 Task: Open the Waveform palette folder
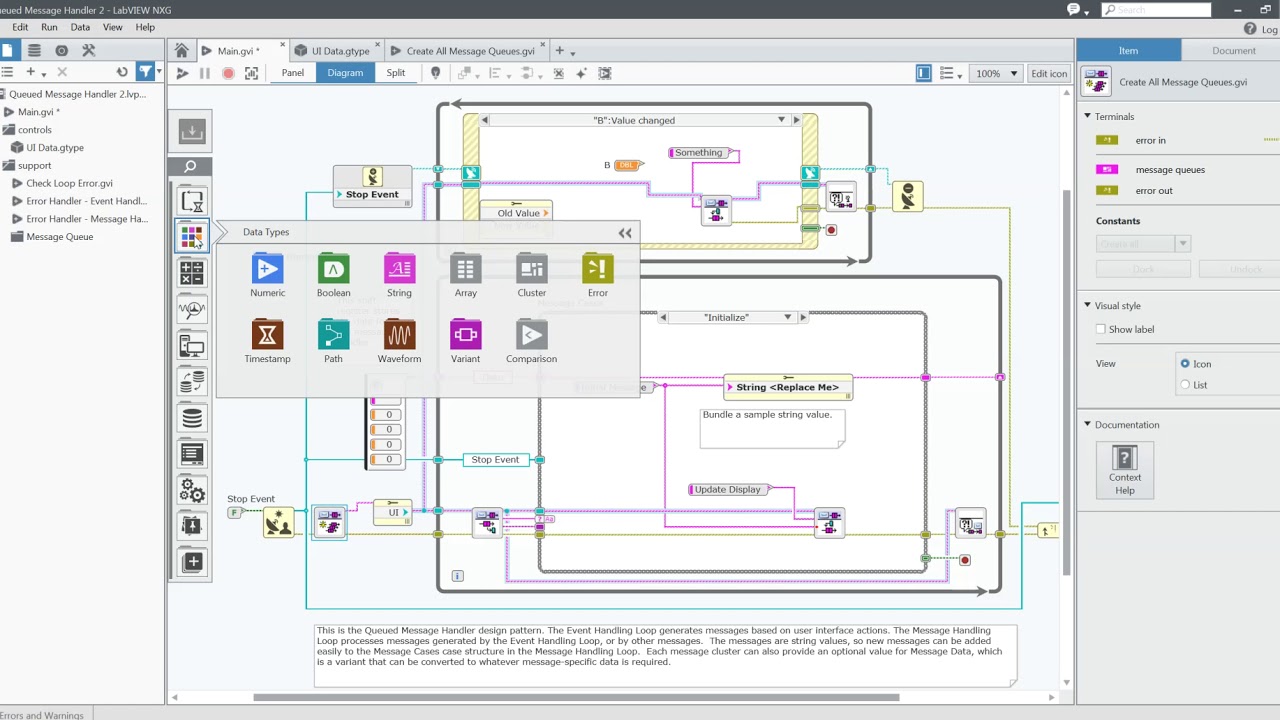pos(399,342)
